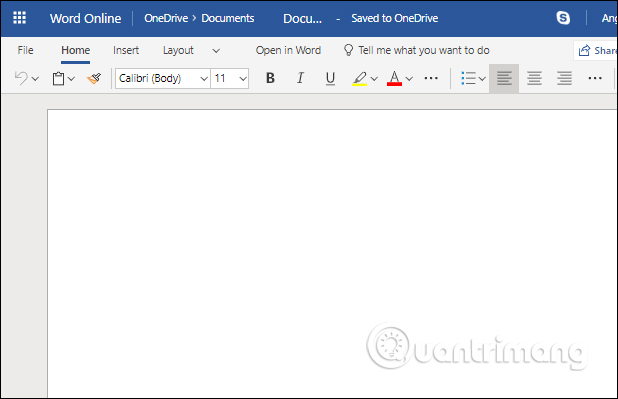Rename the document title Docu...
This screenshot has height=399, width=618.
pyautogui.click(x=302, y=19)
